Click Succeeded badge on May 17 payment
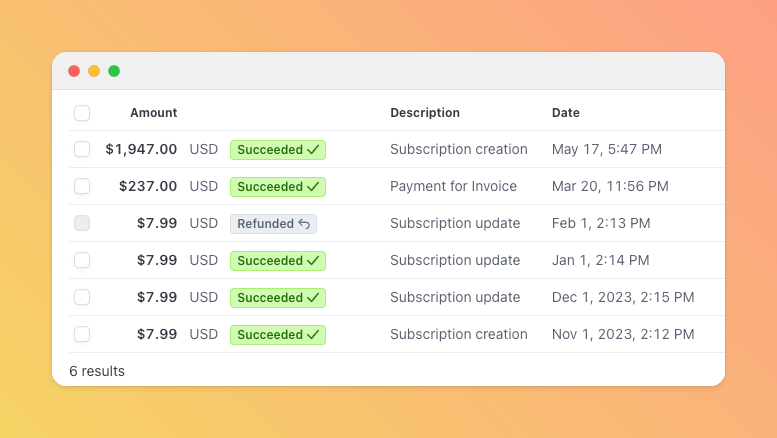777x438 pixels. (x=278, y=149)
